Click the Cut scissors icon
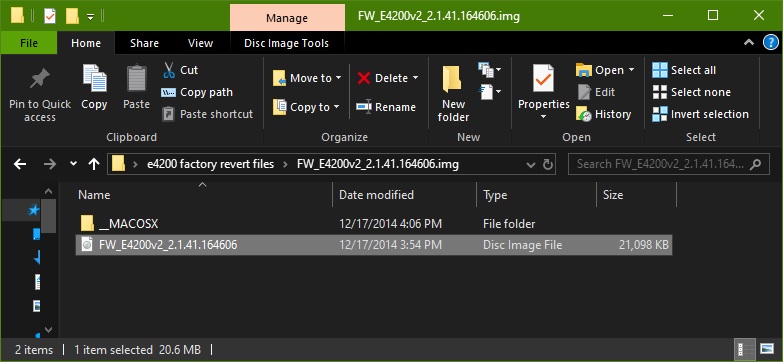The image size is (783, 362). [169, 70]
